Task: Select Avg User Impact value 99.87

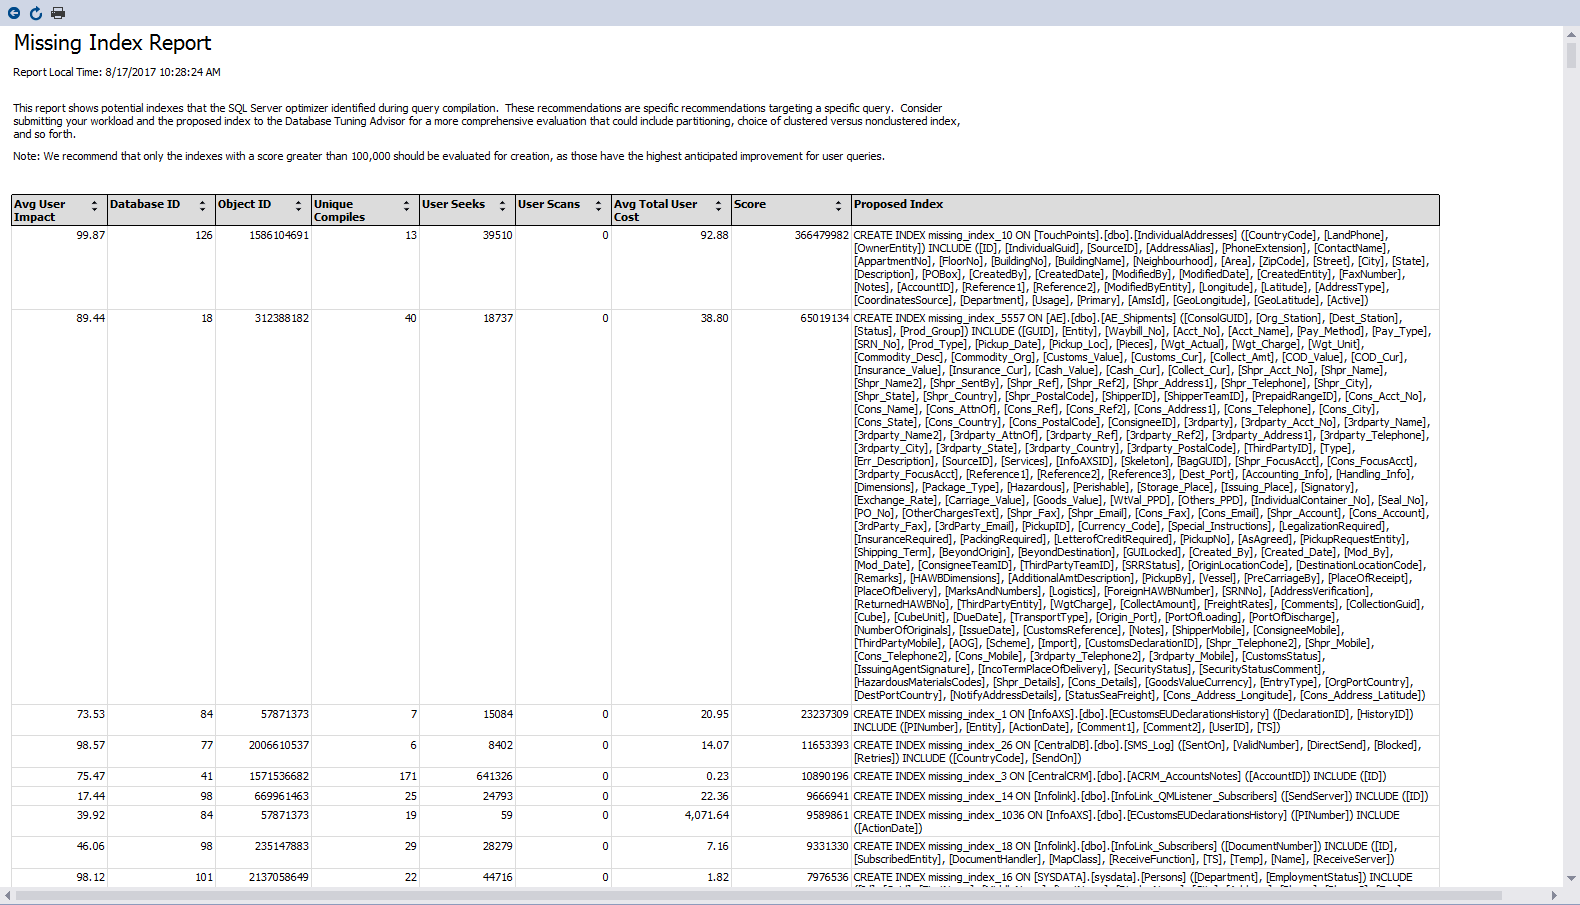Action: (91, 235)
